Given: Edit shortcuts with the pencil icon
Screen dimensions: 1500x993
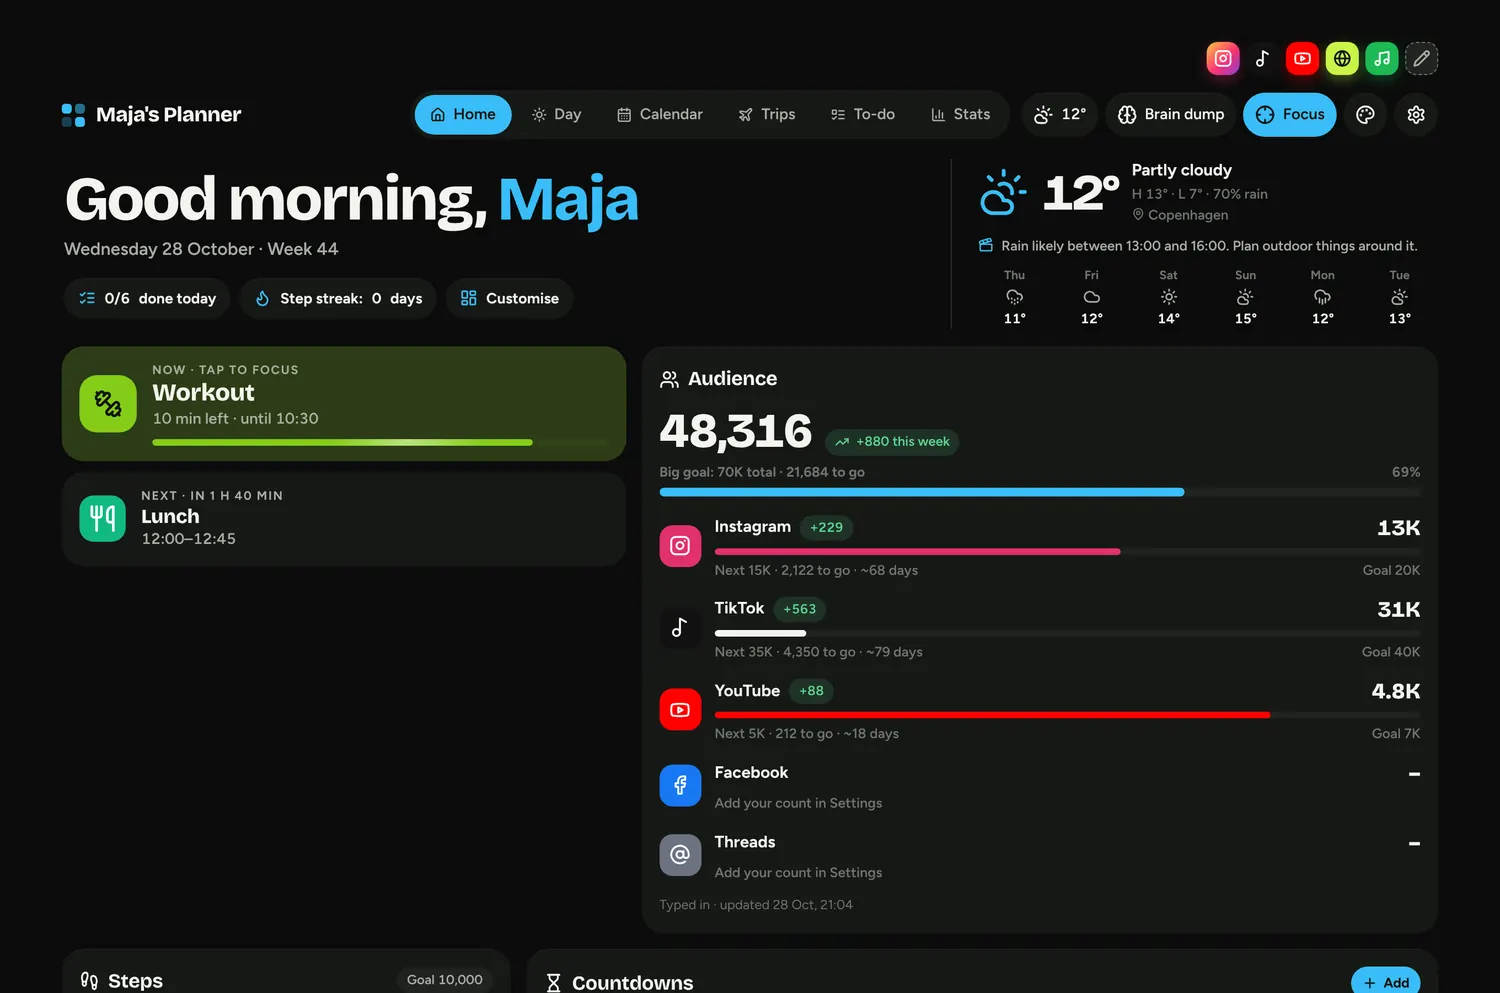Looking at the screenshot, I should (x=1421, y=58).
